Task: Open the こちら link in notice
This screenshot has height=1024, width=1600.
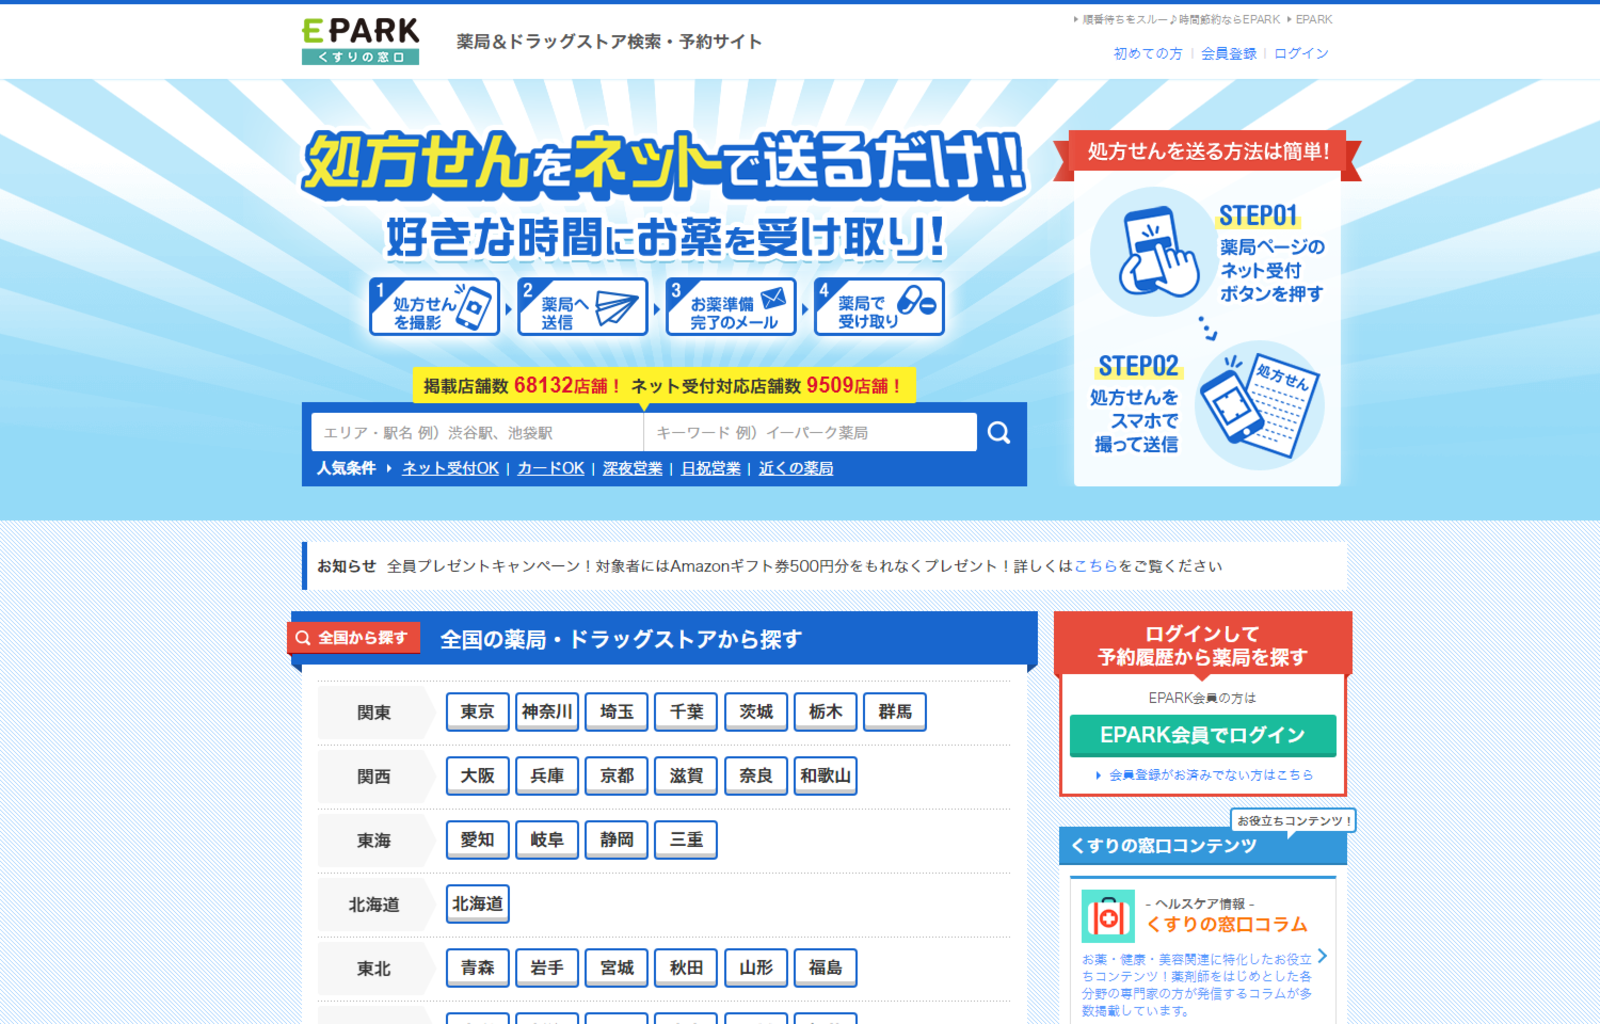Action: [1095, 566]
